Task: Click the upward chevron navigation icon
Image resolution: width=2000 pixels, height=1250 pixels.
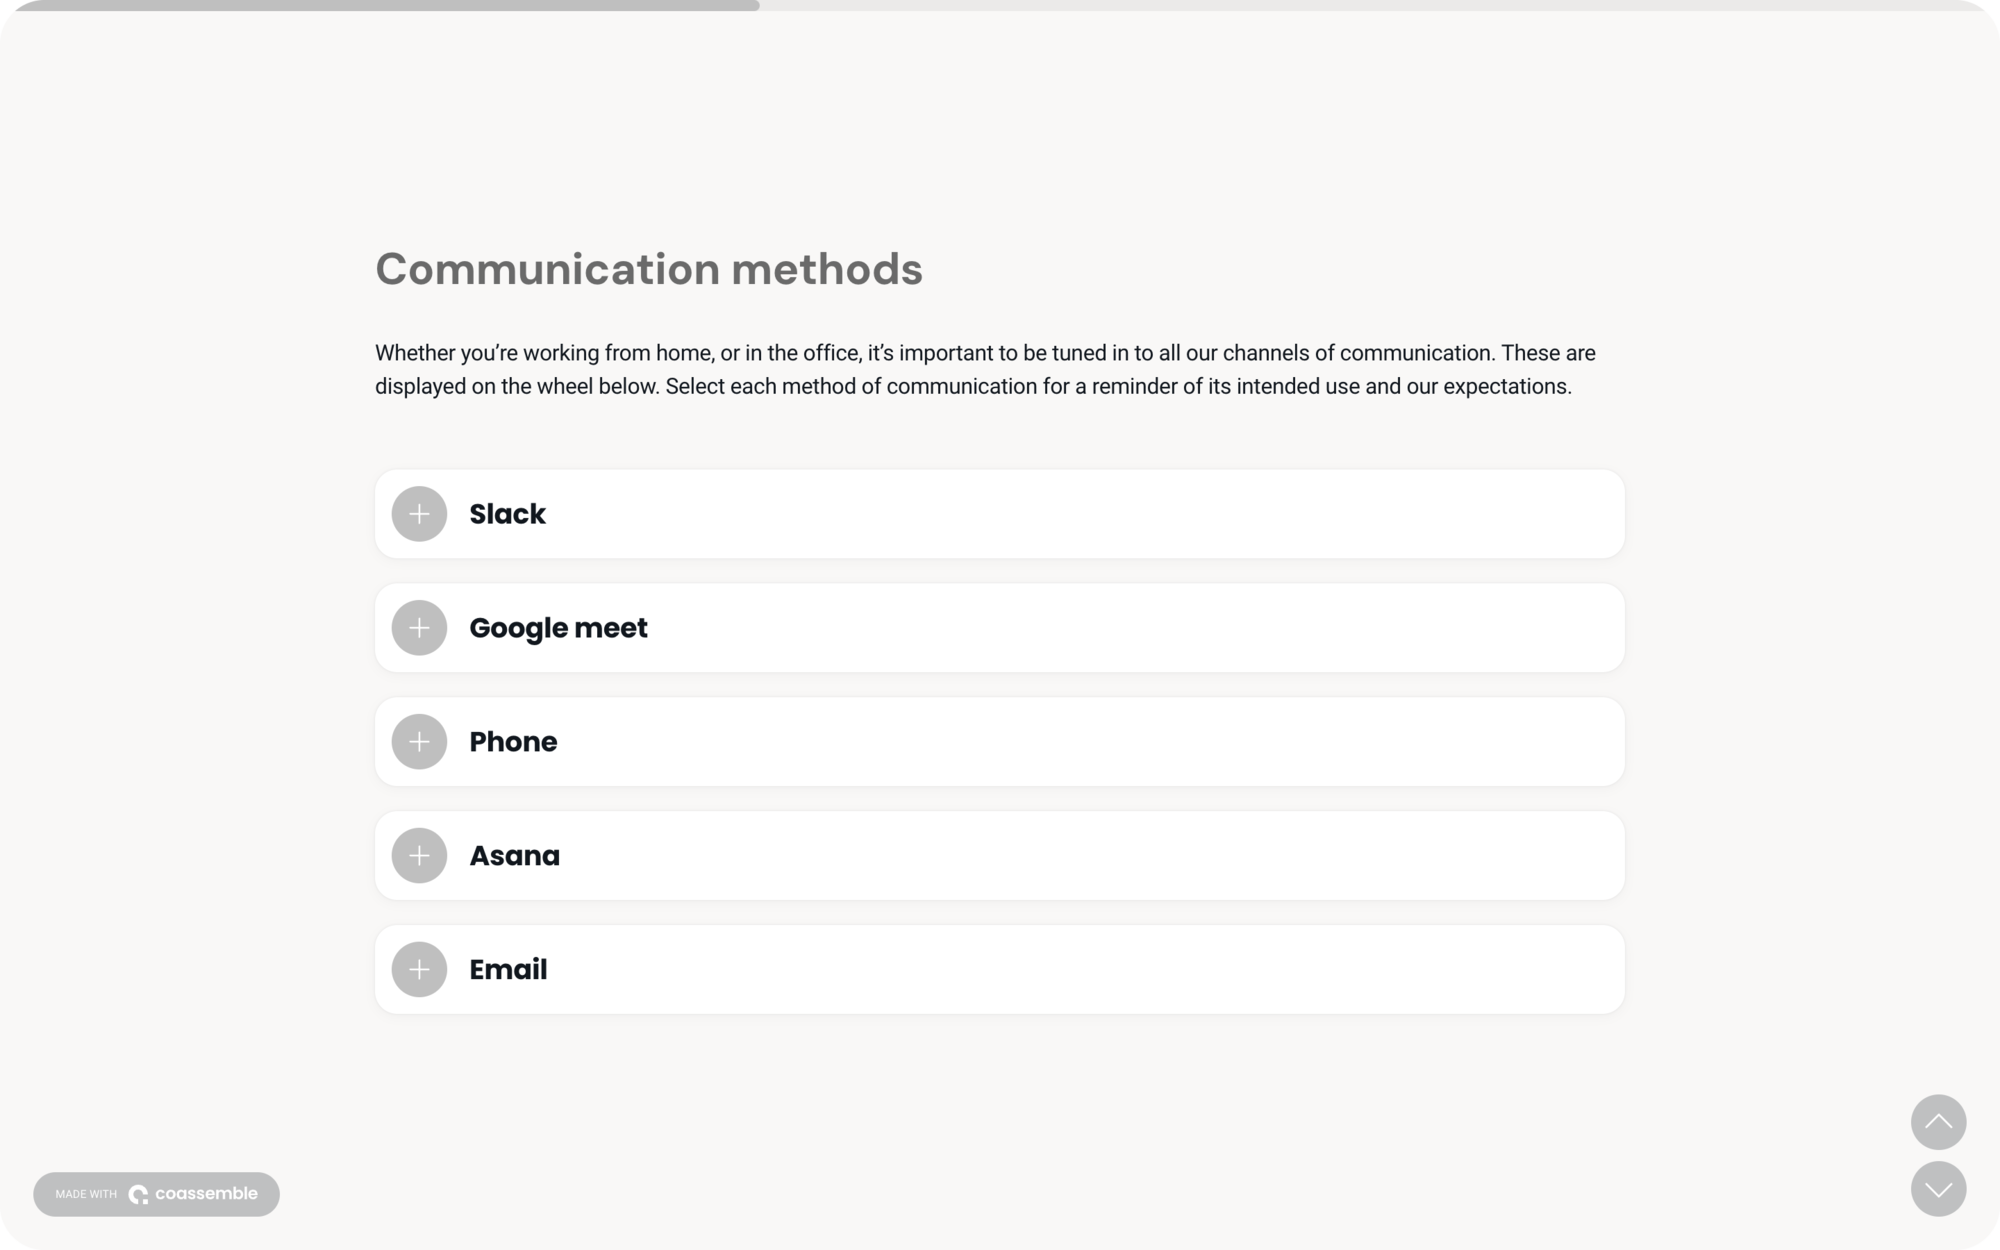Action: (1938, 1122)
